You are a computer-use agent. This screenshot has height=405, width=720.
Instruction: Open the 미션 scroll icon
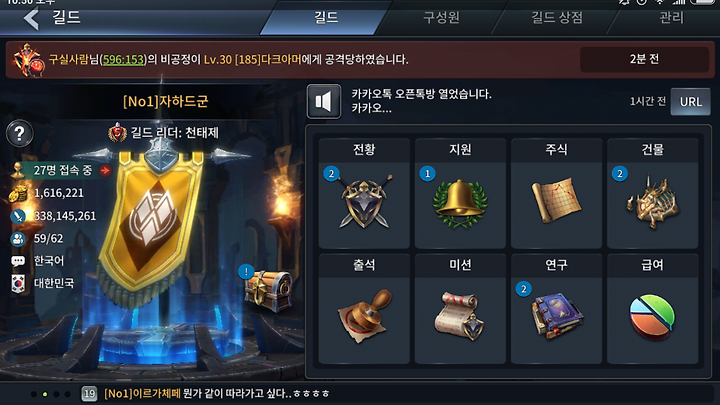[460, 316]
